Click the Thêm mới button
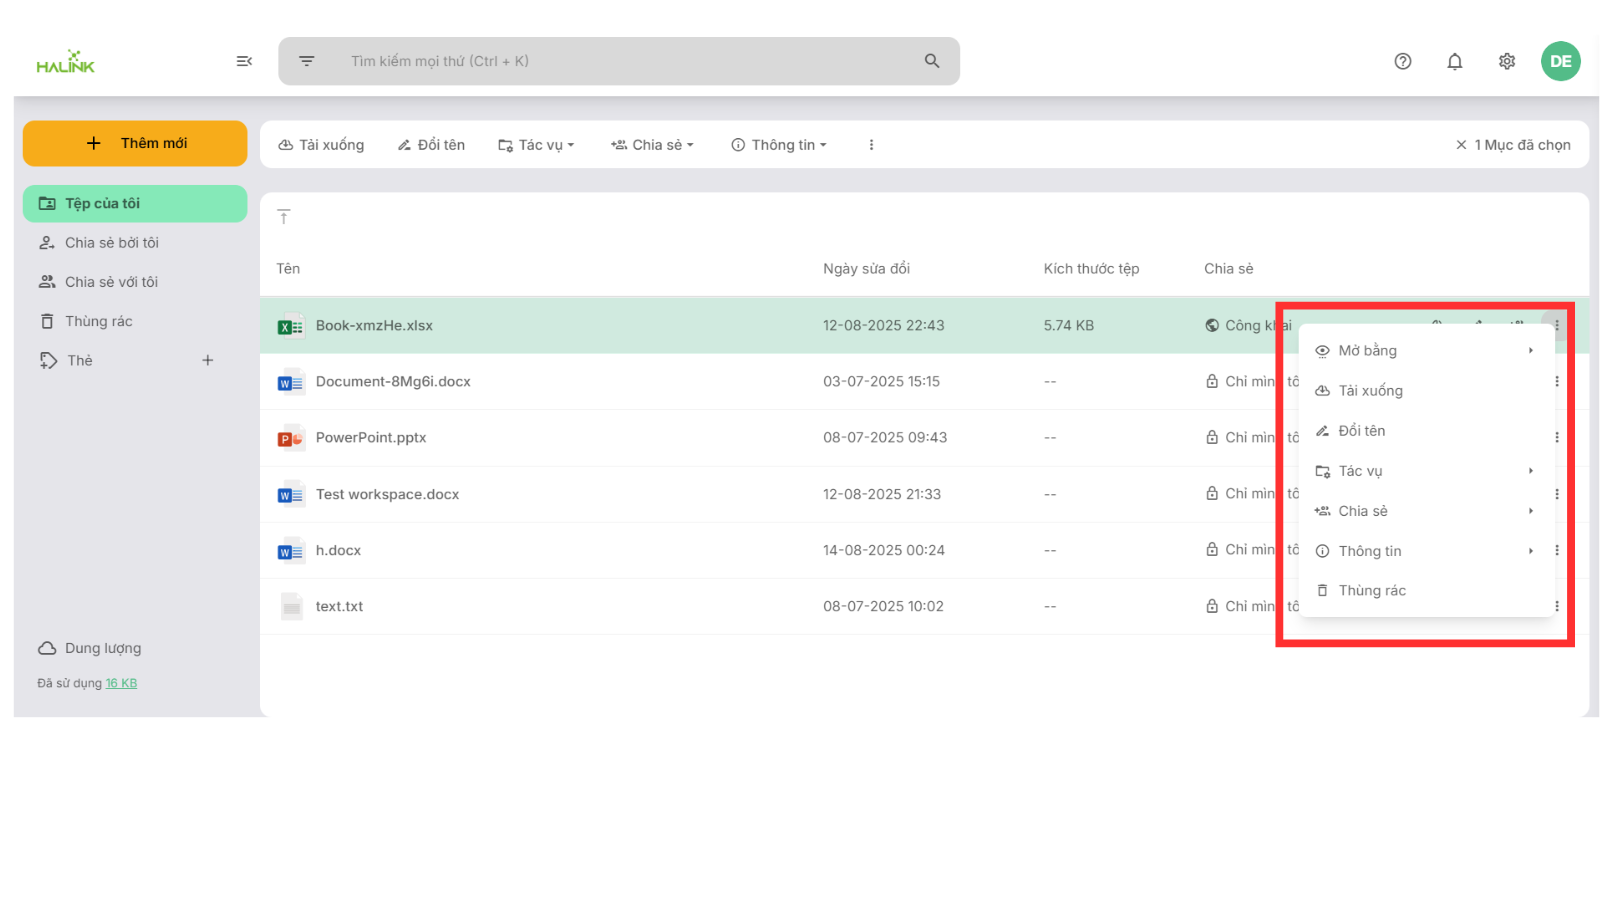1600x900 pixels. tap(135, 143)
